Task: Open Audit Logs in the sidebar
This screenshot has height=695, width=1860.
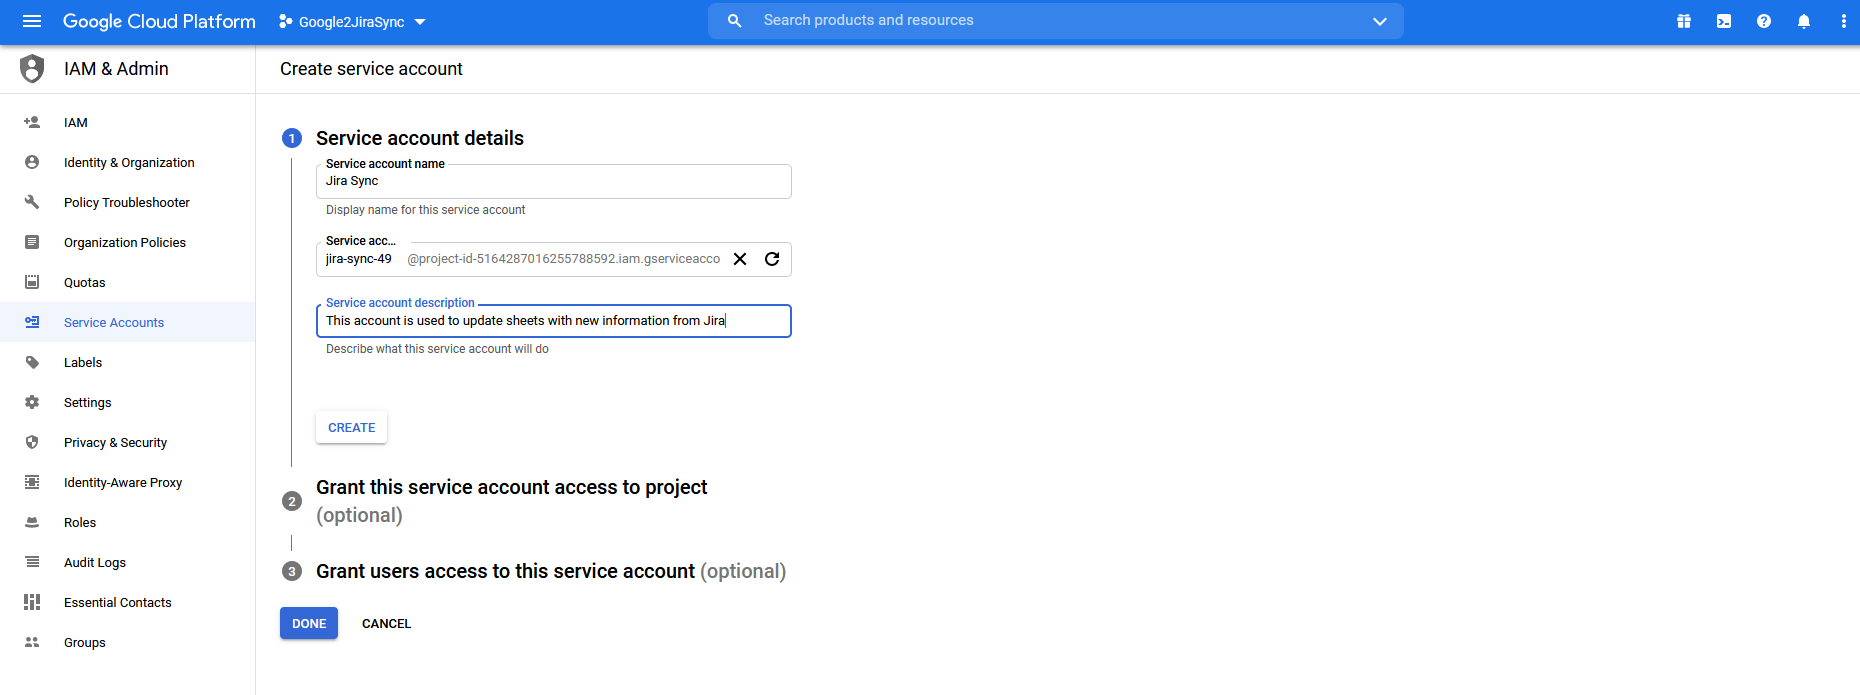Action: (x=95, y=562)
